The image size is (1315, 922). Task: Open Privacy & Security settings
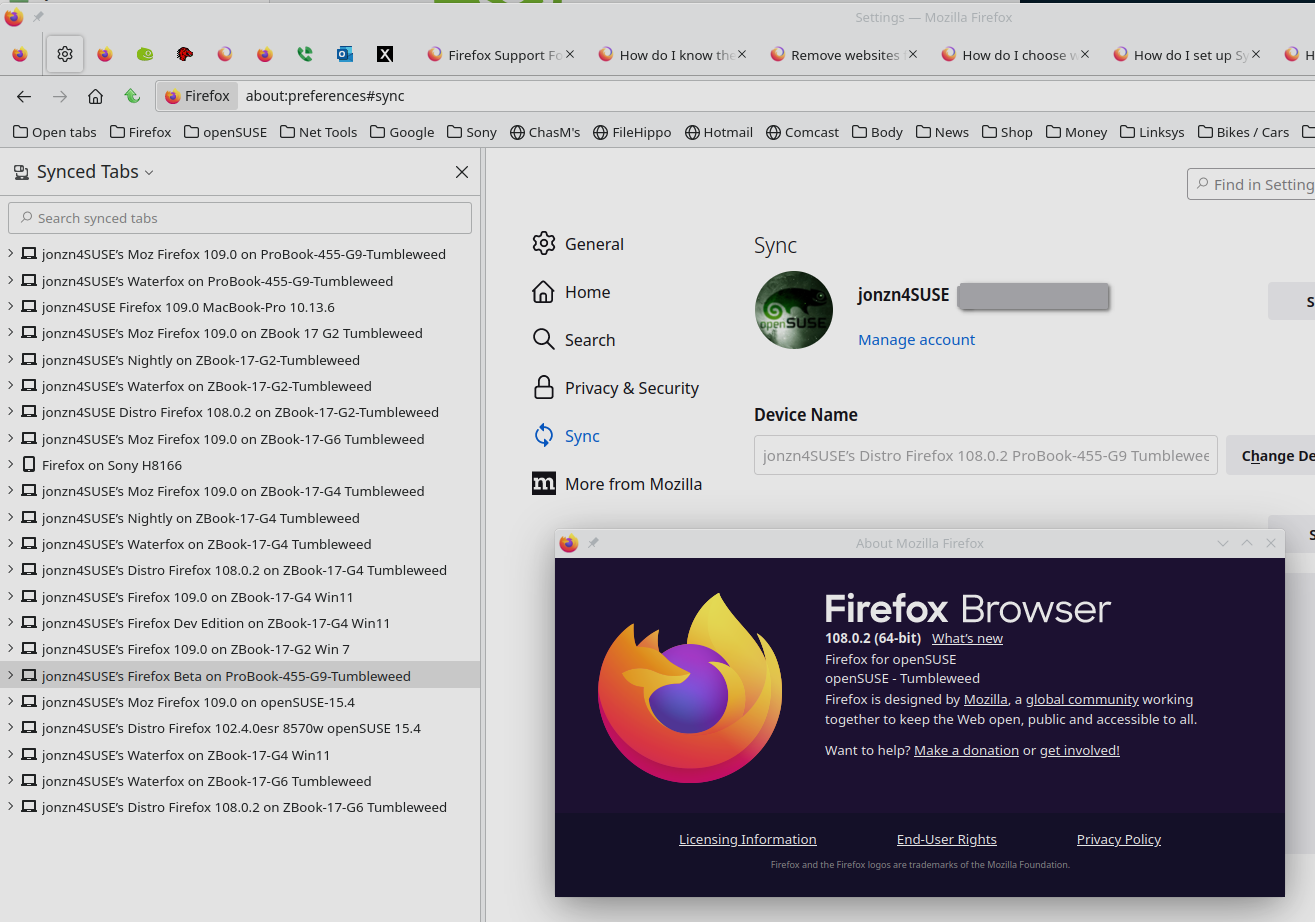[x=630, y=388]
